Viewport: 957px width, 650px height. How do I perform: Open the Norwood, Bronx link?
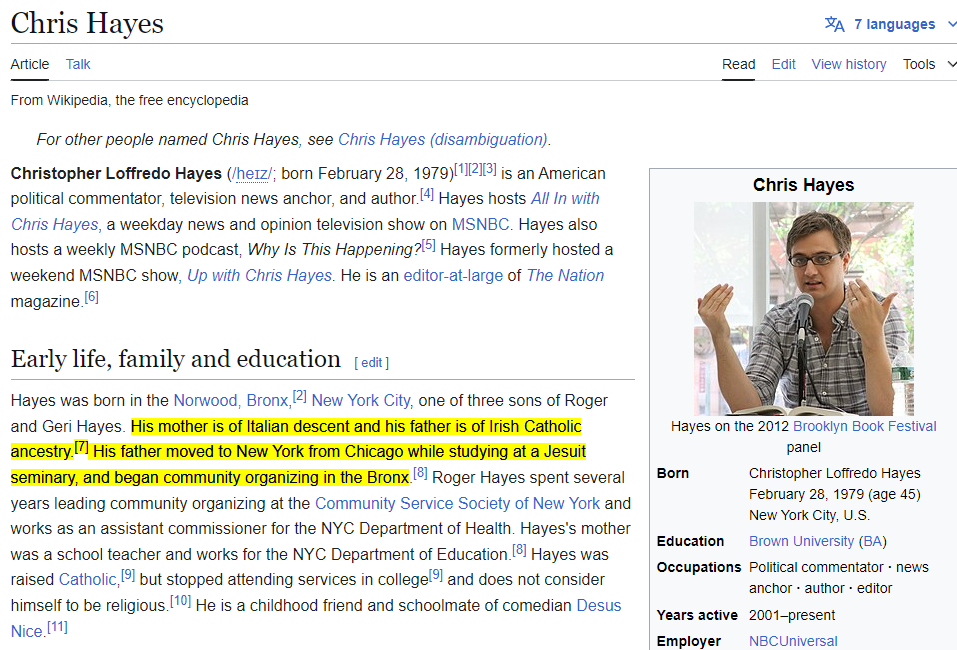pyautogui.click(x=231, y=400)
